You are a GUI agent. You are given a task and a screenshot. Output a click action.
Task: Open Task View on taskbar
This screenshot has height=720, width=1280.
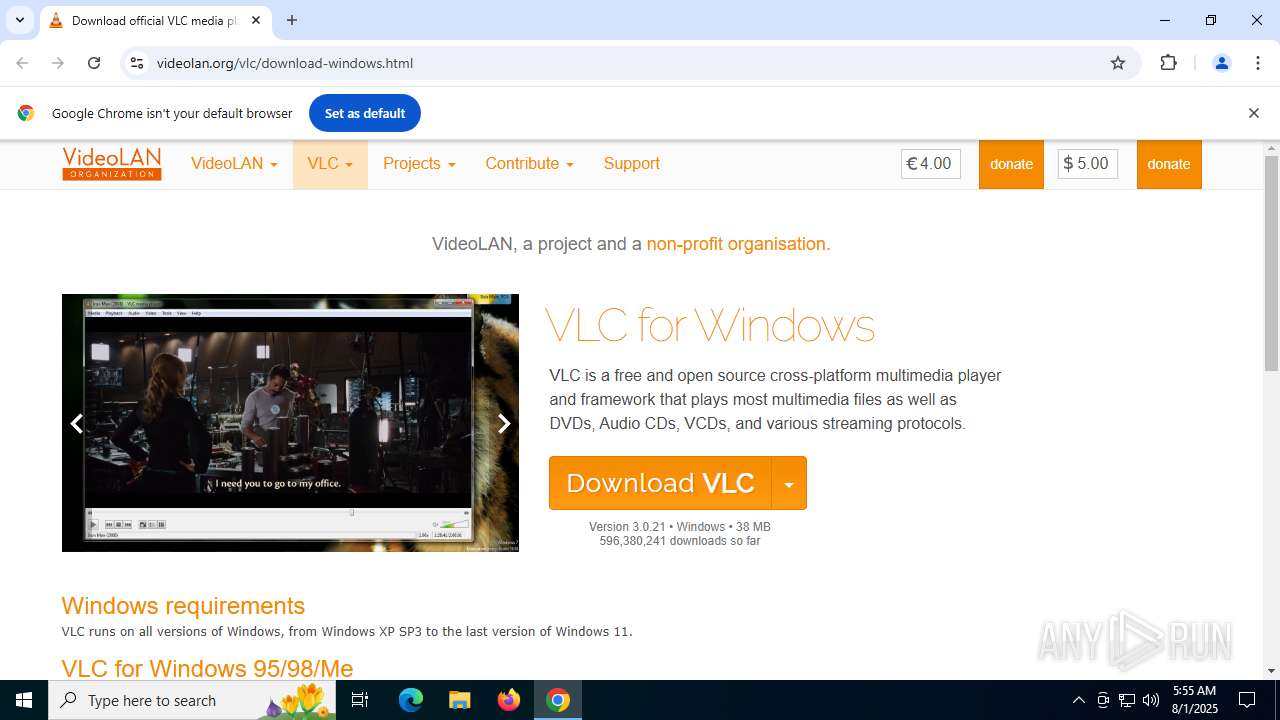click(360, 700)
